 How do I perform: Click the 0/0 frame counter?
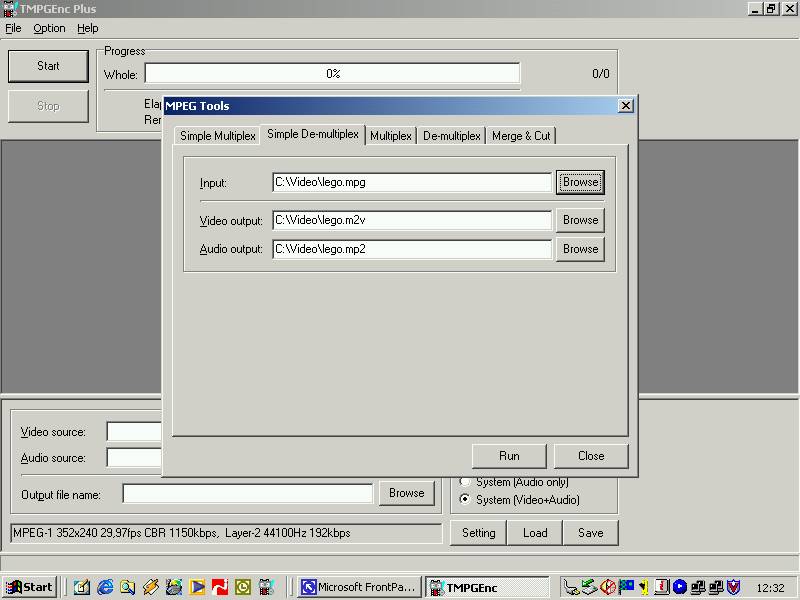(601, 74)
